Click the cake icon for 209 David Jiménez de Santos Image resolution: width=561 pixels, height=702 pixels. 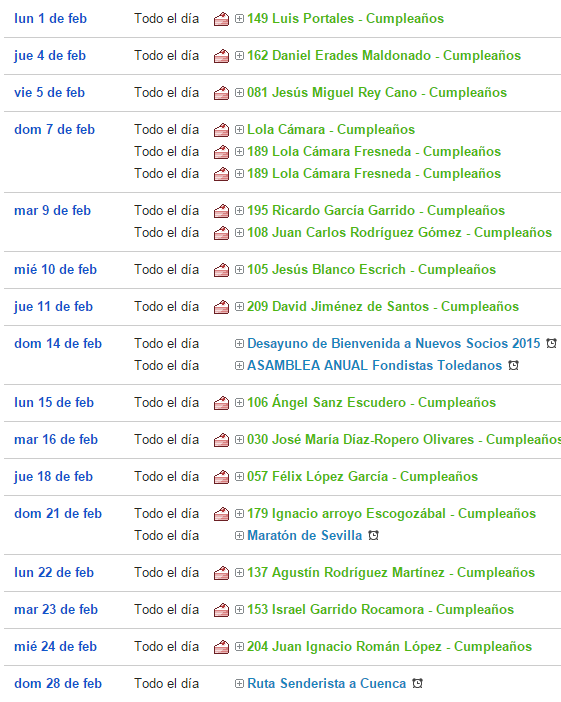tap(221, 307)
